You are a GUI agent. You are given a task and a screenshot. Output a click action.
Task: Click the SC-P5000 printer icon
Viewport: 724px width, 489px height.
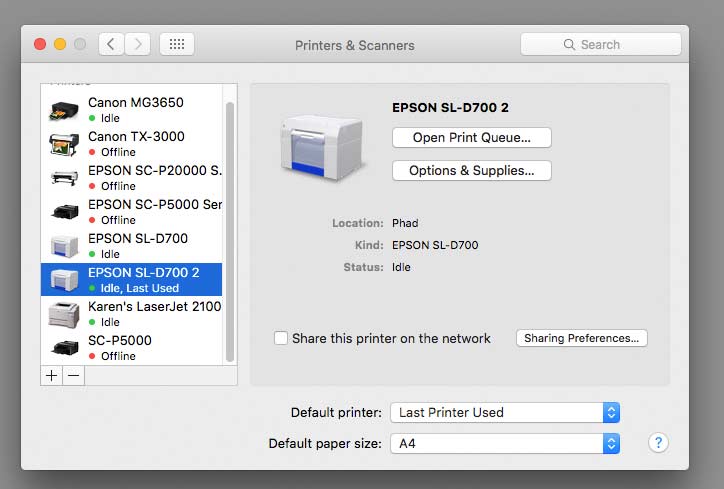click(x=64, y=348)
